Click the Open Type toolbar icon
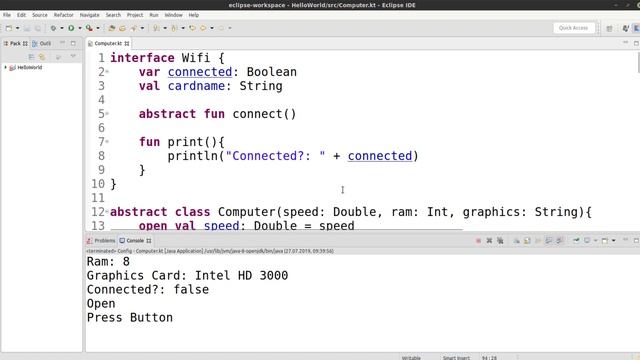The image size is (640, 360). pos(122,28)
